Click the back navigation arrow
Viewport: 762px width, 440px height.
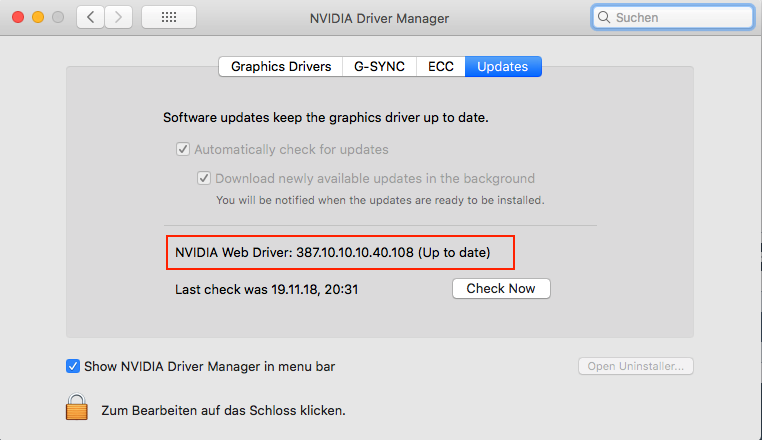pos(91,17)
